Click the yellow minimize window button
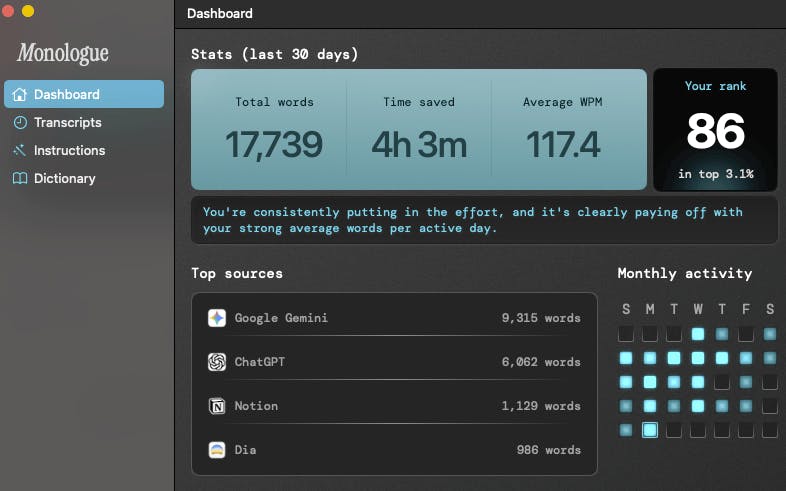This screenshot has width=786, height=491. tap(28, 11)
